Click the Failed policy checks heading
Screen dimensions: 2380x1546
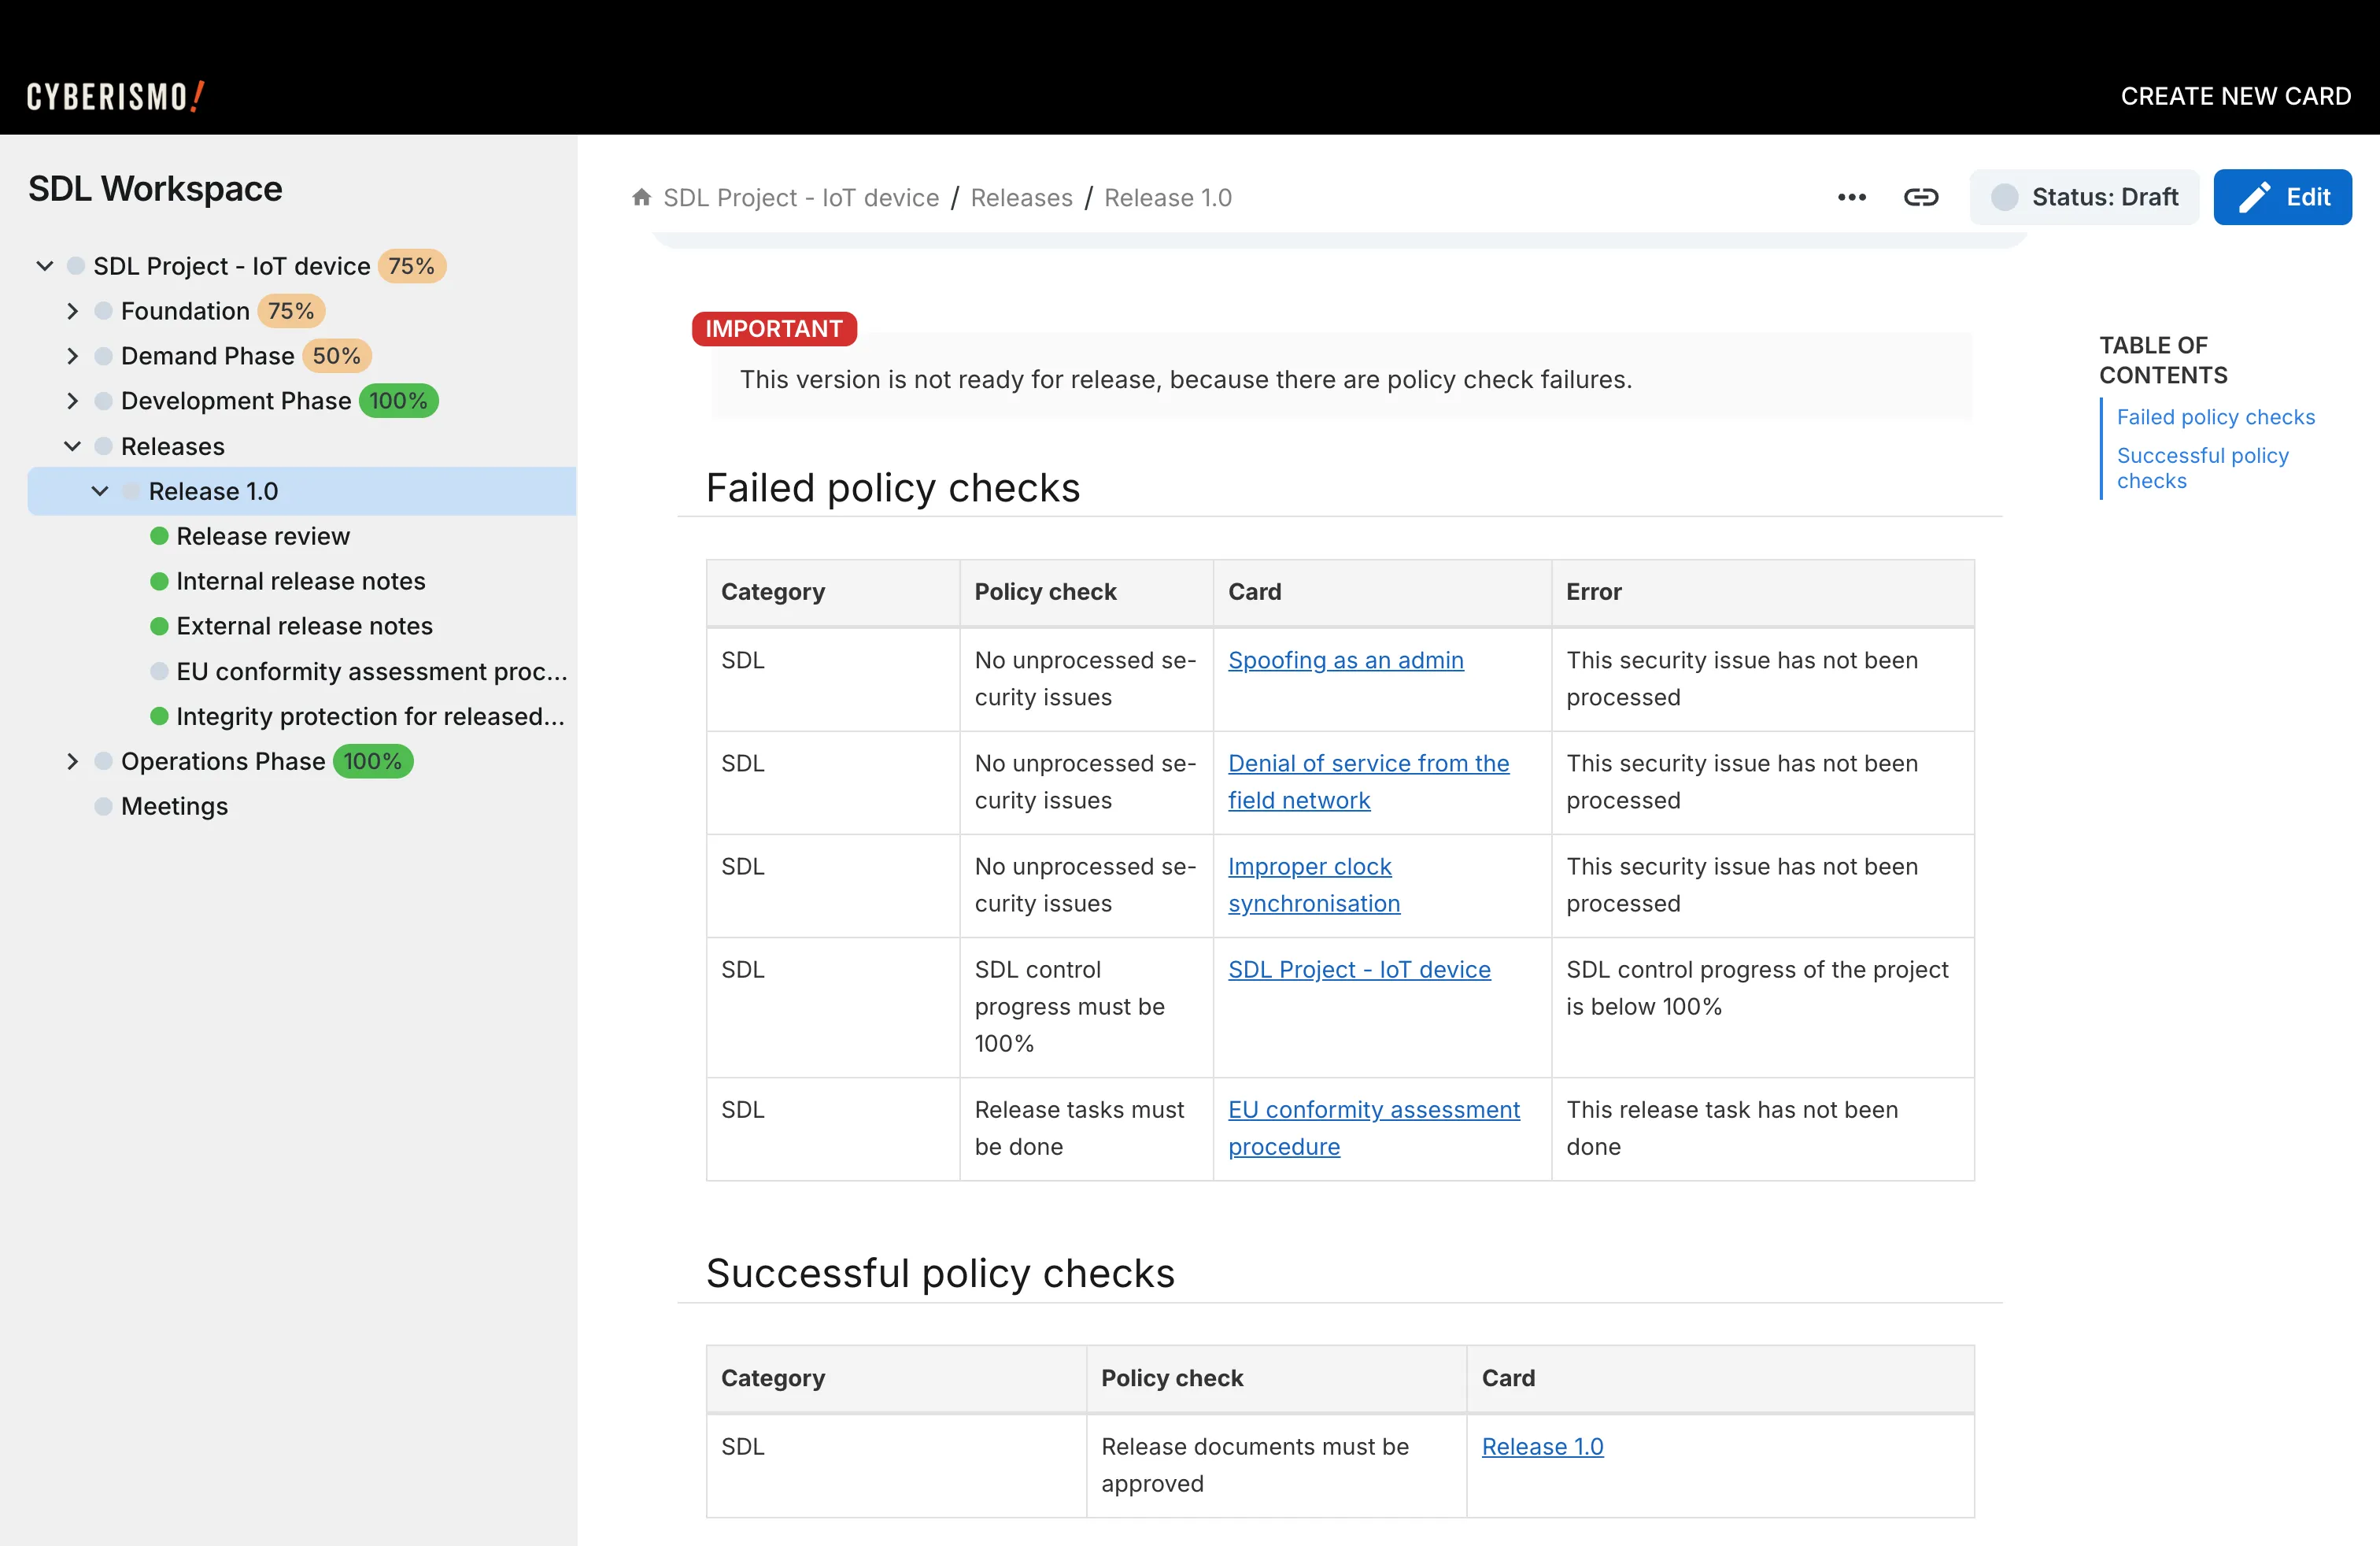tap(892, 487)
